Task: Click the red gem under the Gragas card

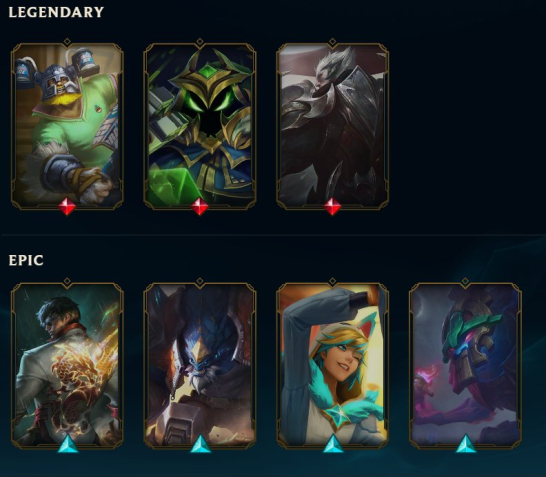Action: point(67,206)
